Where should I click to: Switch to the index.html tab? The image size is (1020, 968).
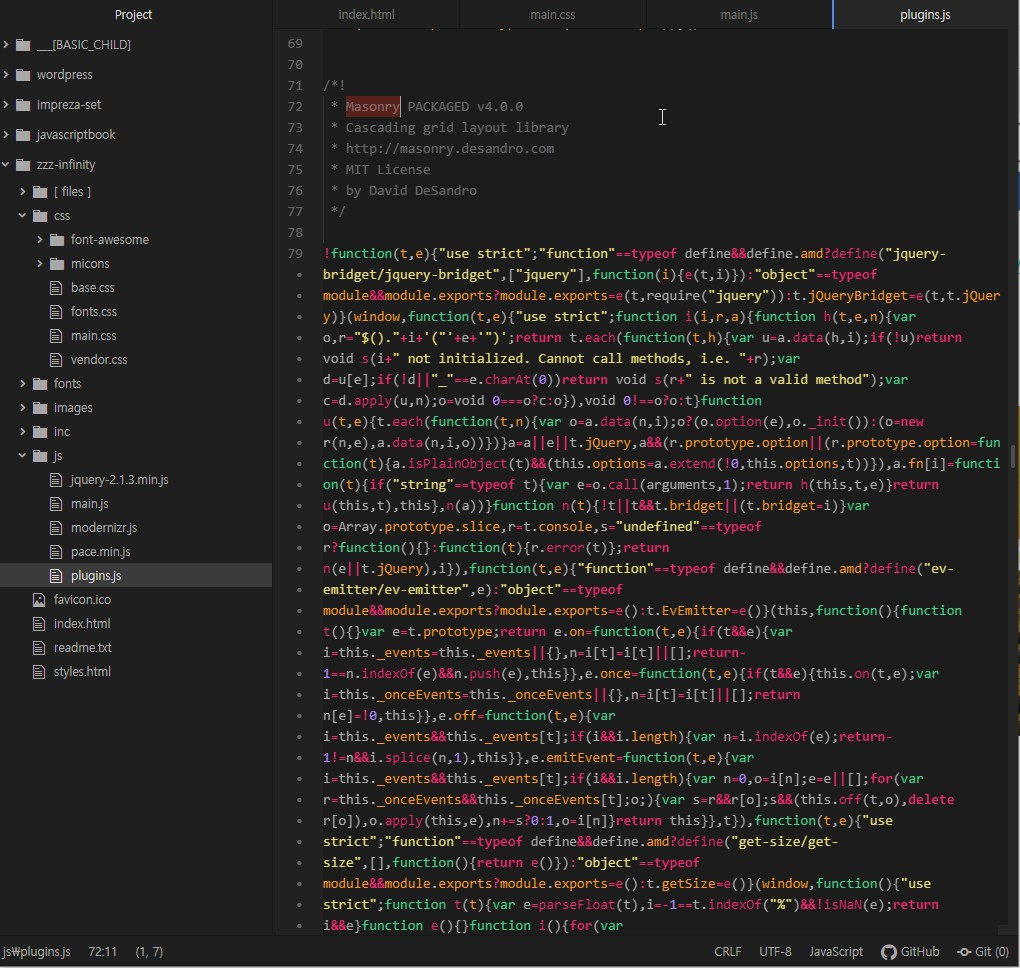[366, 14]
